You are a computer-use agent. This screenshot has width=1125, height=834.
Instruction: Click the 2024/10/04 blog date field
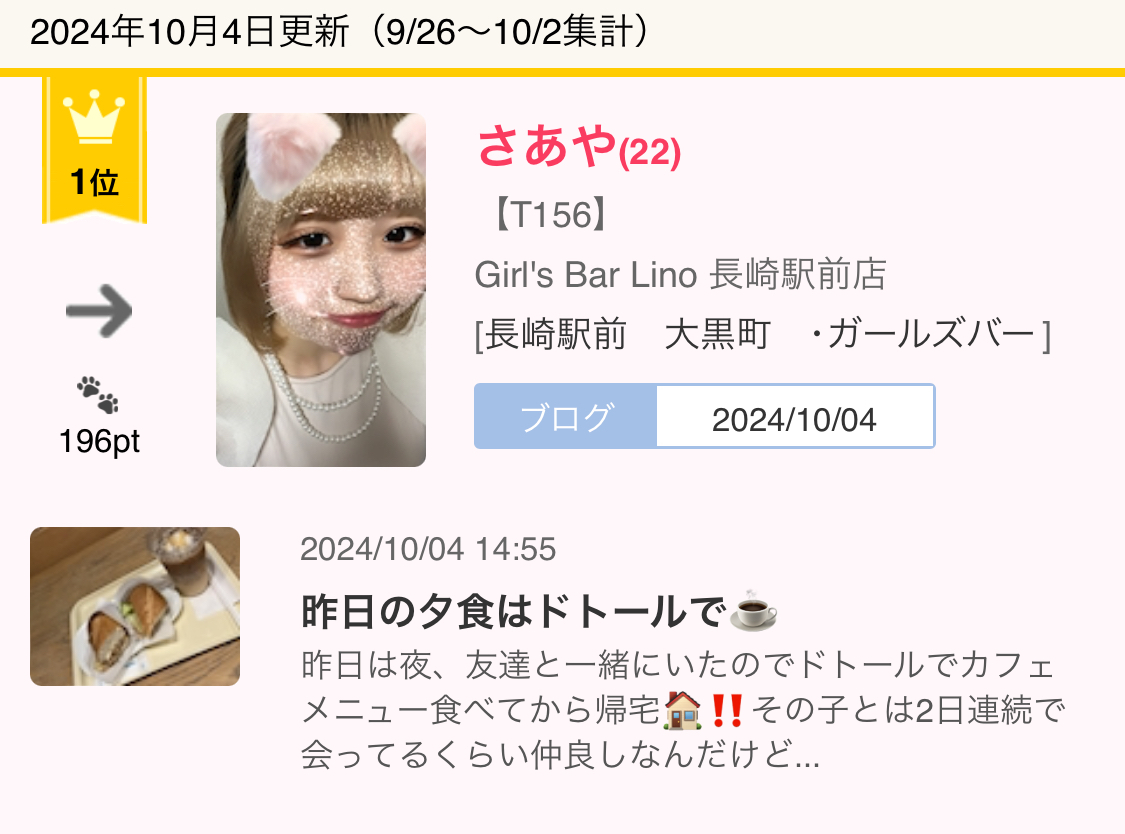click(x=795, y=417)
